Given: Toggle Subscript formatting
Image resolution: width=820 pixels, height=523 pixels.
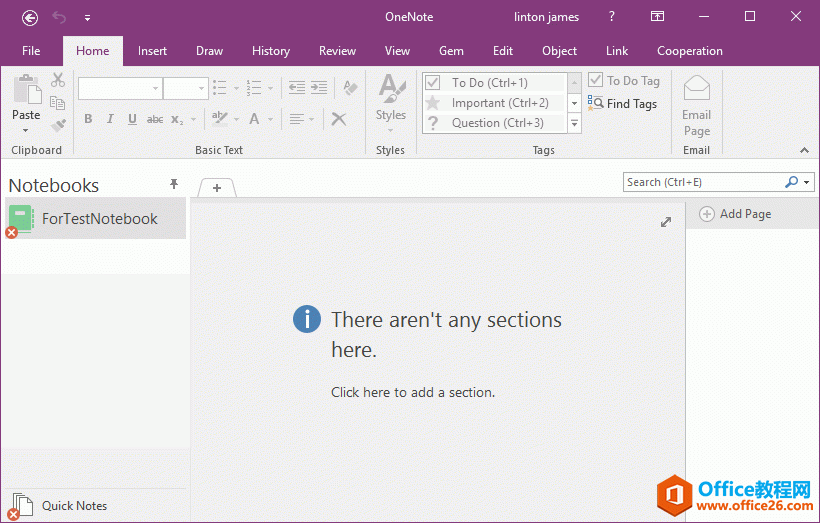Looking at the screenshot, I should (x=177, y=120).
